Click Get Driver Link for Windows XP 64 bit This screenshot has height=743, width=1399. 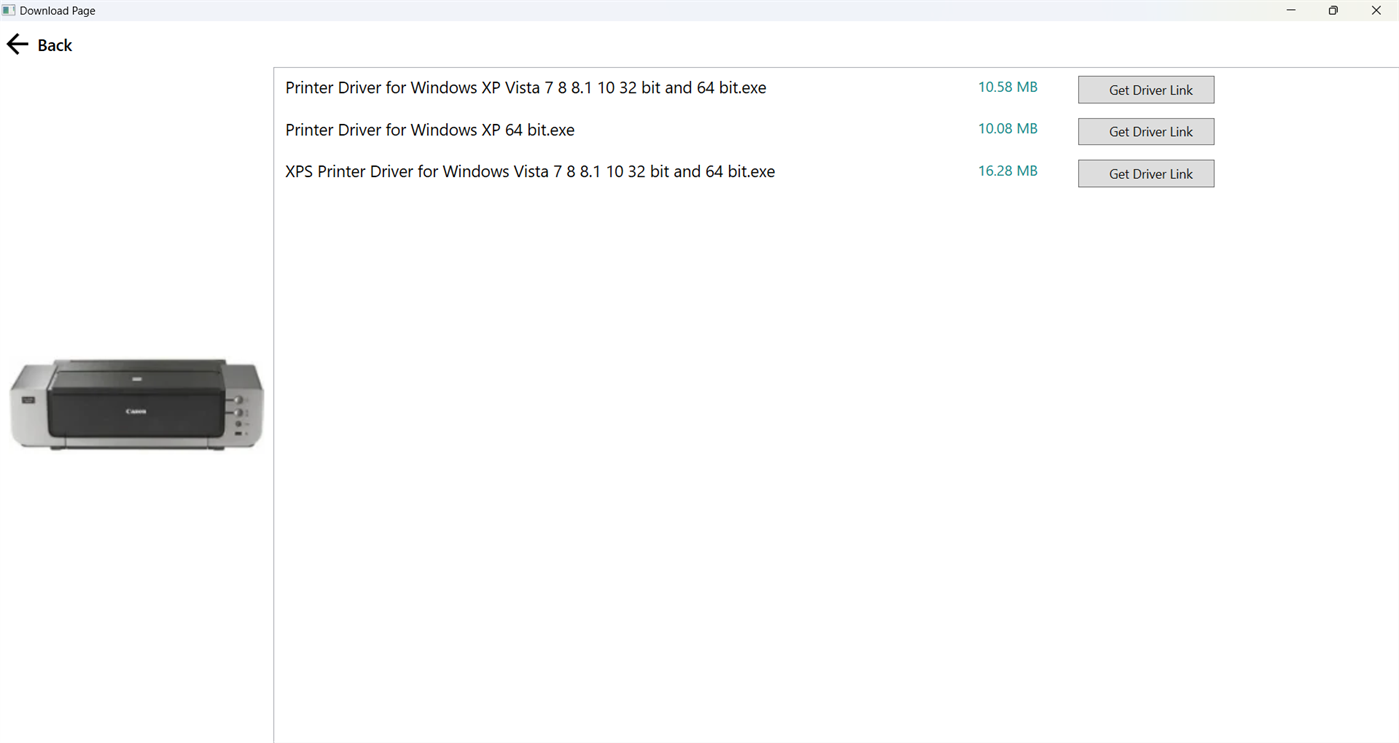click(1145, 131)
